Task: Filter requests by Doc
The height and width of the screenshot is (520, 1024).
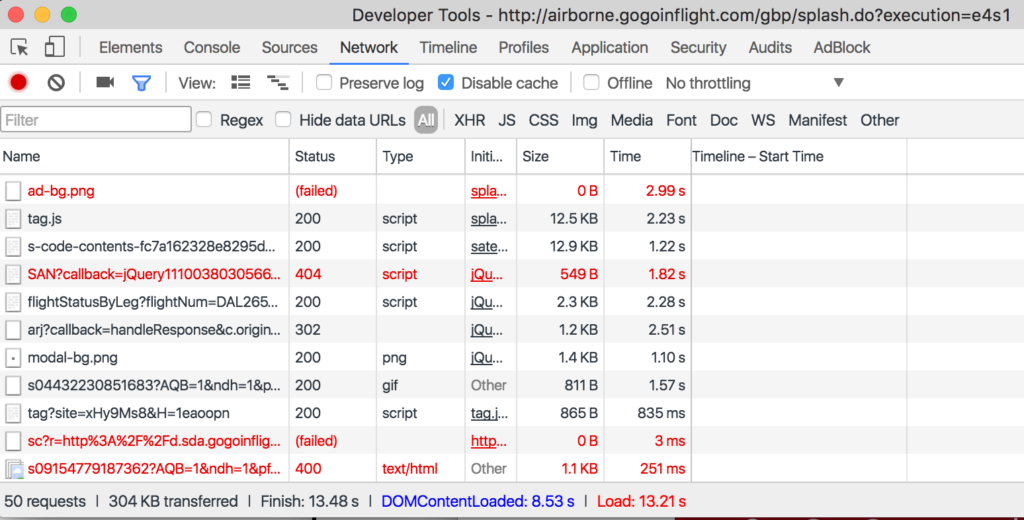Action: pos(724,120)
